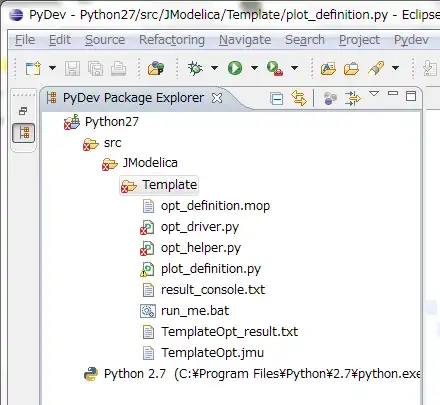Select the src folder
The image size is (440, 405).
pos(112,143)
